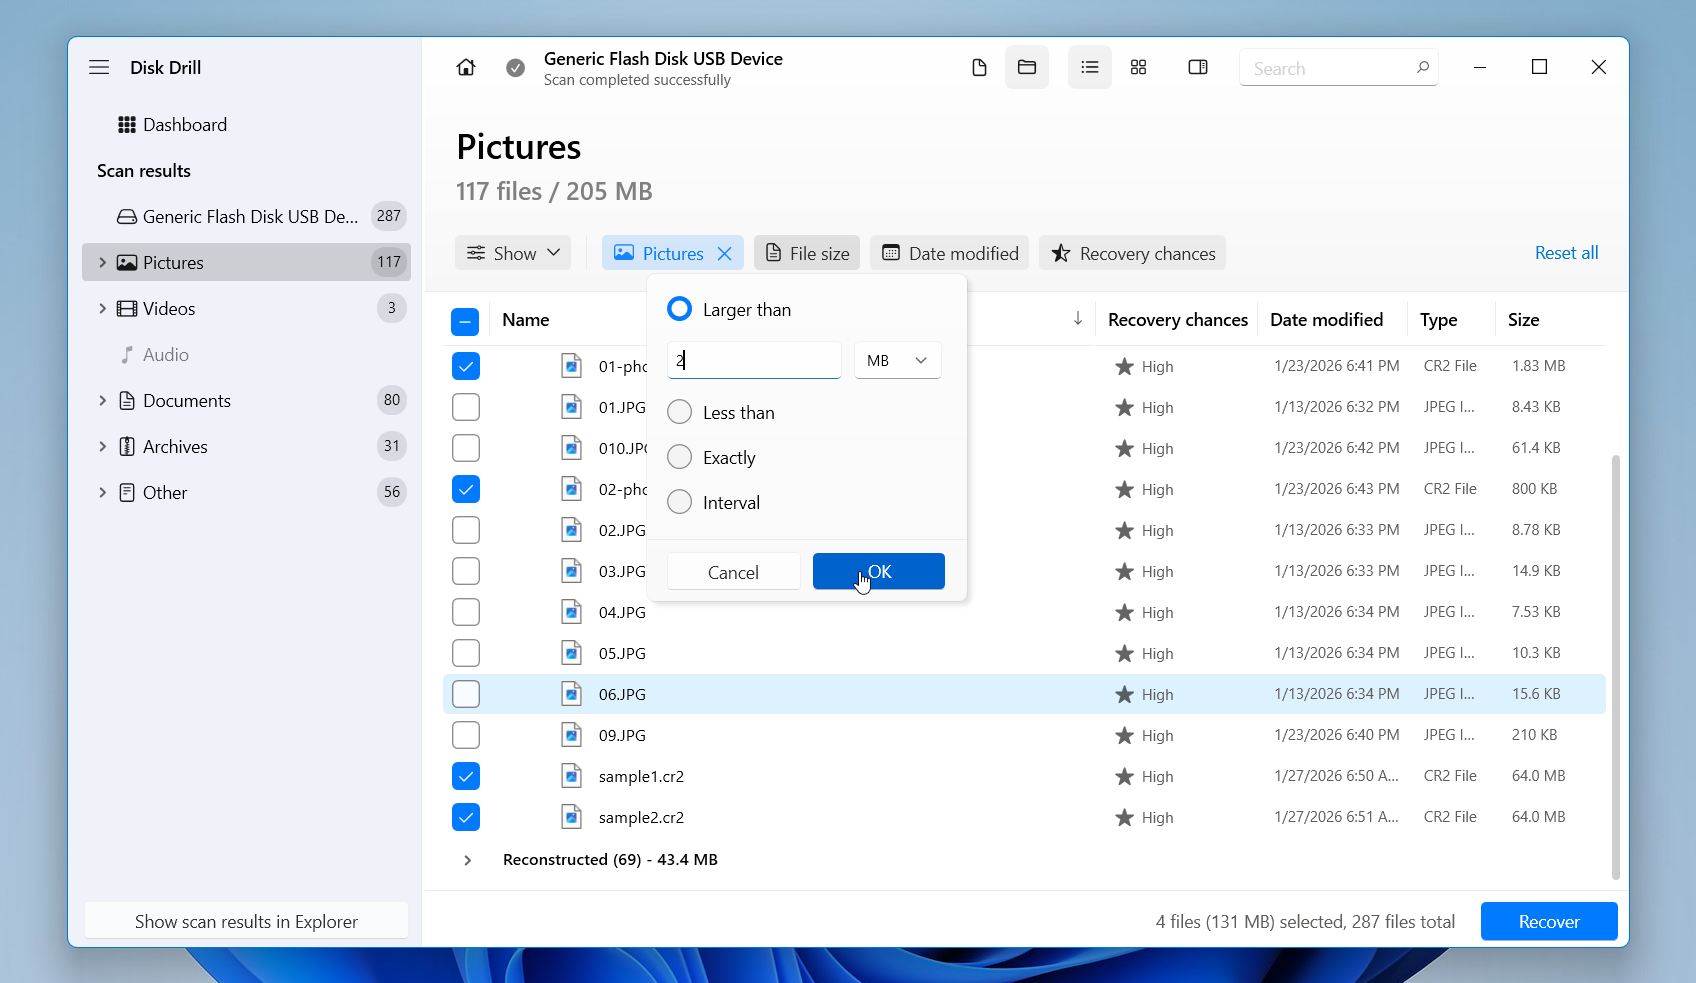This screenshot has height=983, width=1696.
Task: Select the grid view layout icon
Action: [x=1138, y=68]
